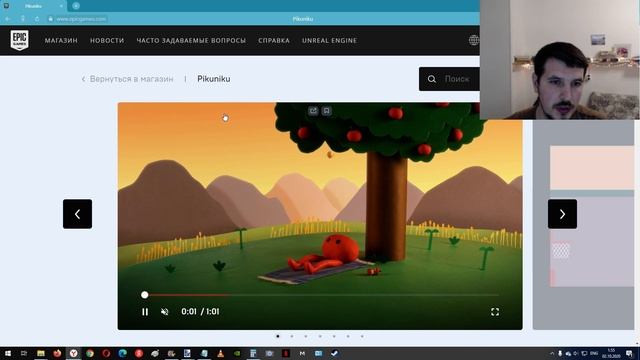Viewport: 640px width, 360px height.
Task: Show next media with right arrow
Action: [562, 214]
